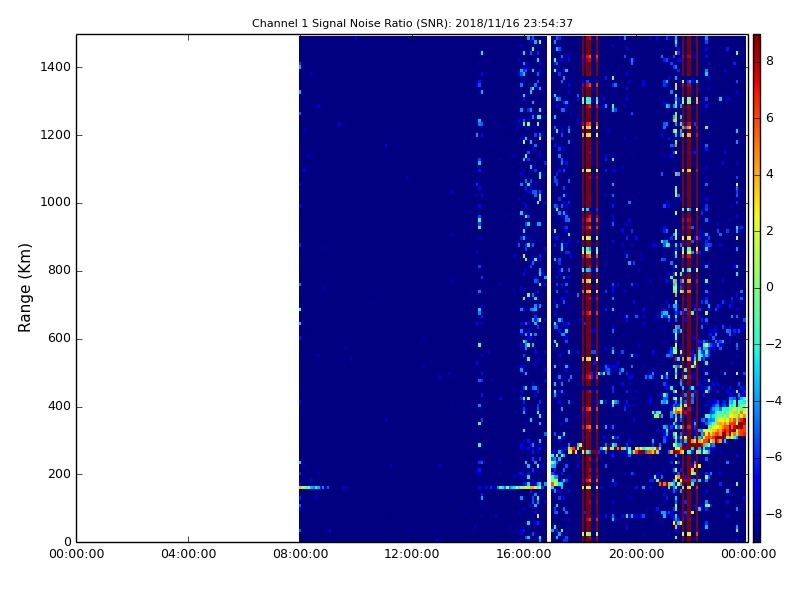Viewport: 800px width, 600px height.
Task: Click the plot title showing Channel 1 SNR
Action: click(412, 23)
